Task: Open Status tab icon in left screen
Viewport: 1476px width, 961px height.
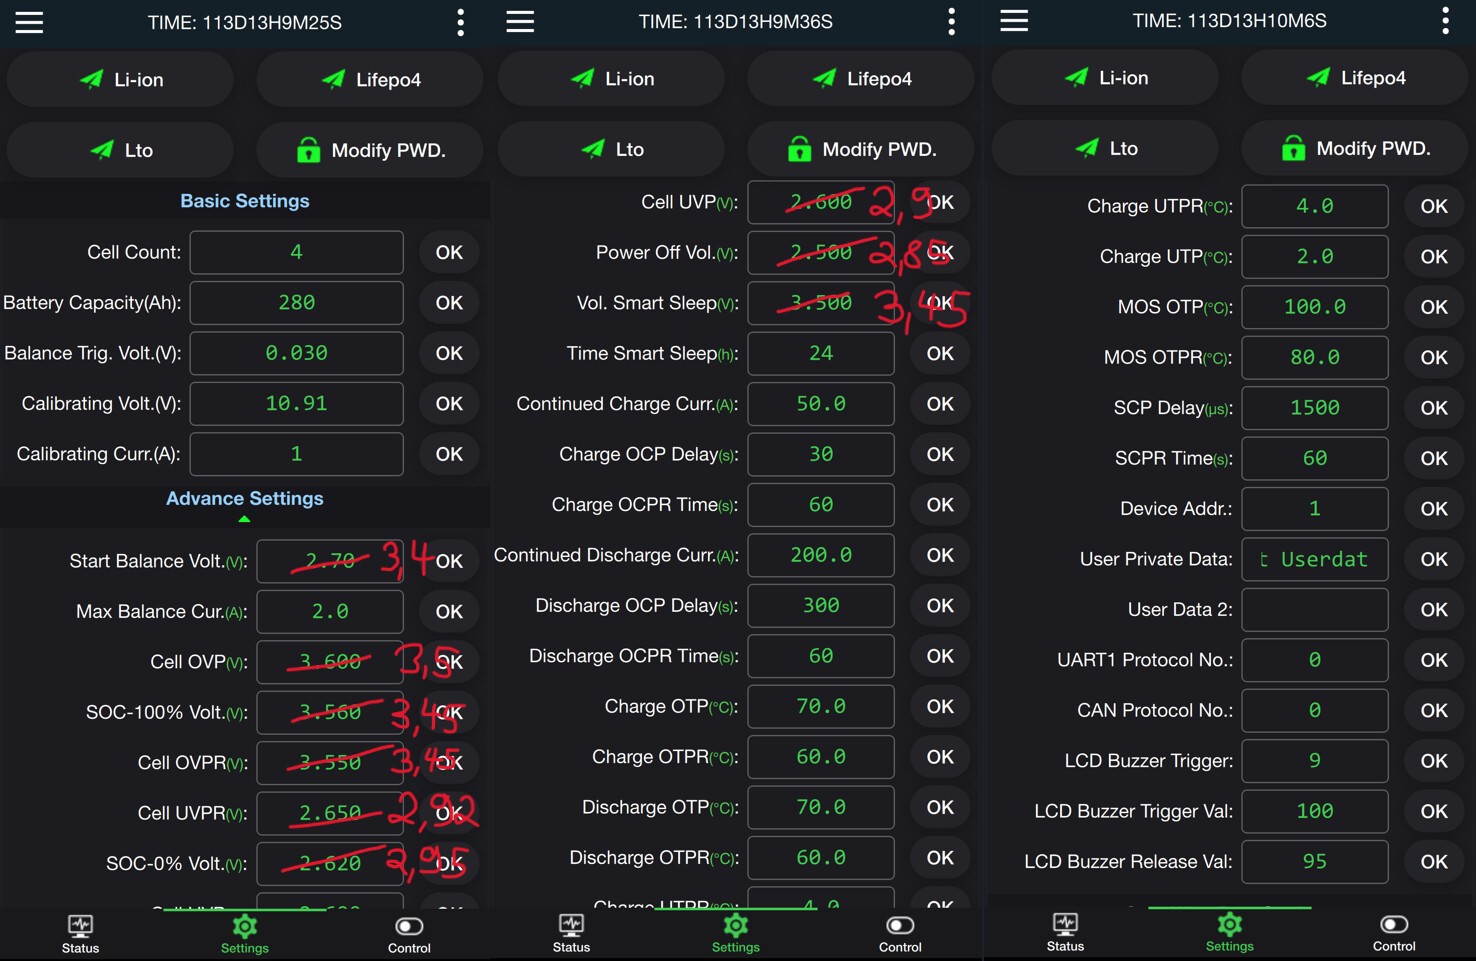Action: pyautogui.click(x=80, y=925)
